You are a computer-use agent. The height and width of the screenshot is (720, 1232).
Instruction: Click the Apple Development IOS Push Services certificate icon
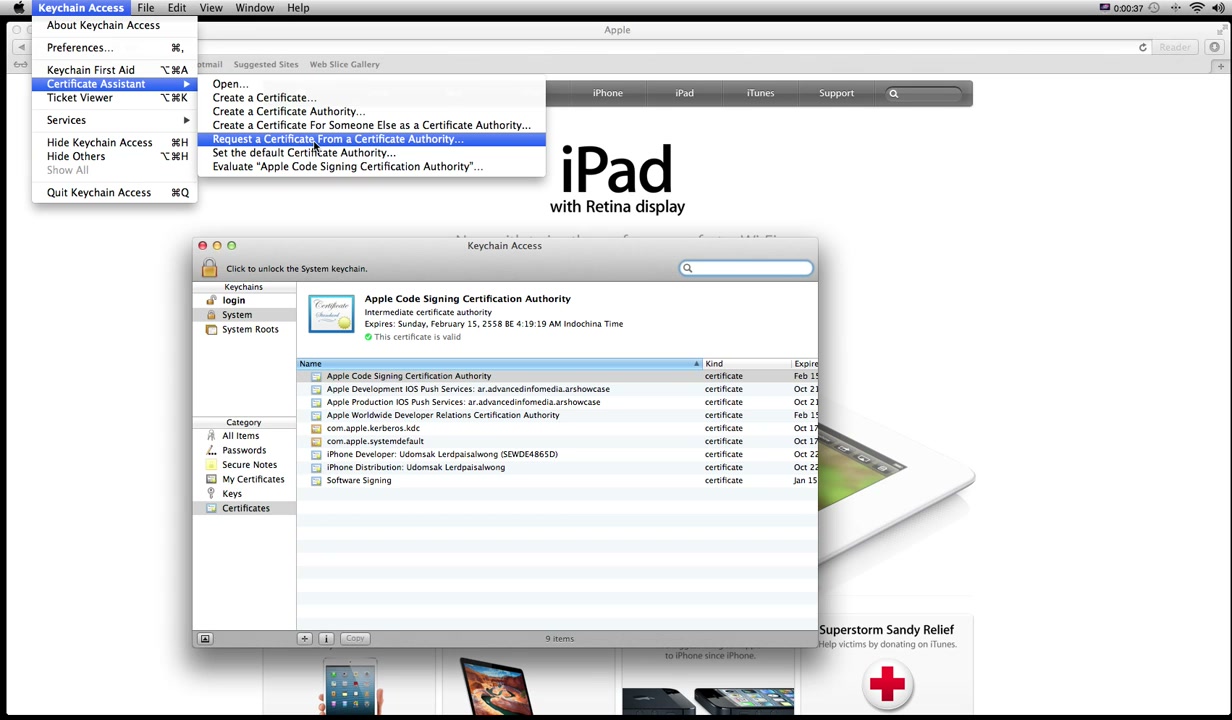pos(316,389)
